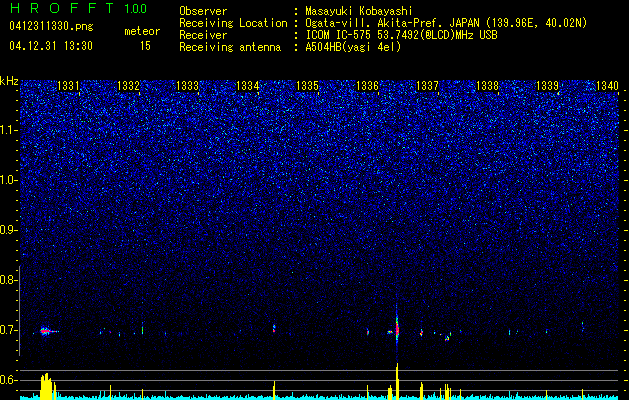Select antenna value A504HB(yagi 4el)
The width and height of the screenshot is (629, 400).
tap(353, 47)
